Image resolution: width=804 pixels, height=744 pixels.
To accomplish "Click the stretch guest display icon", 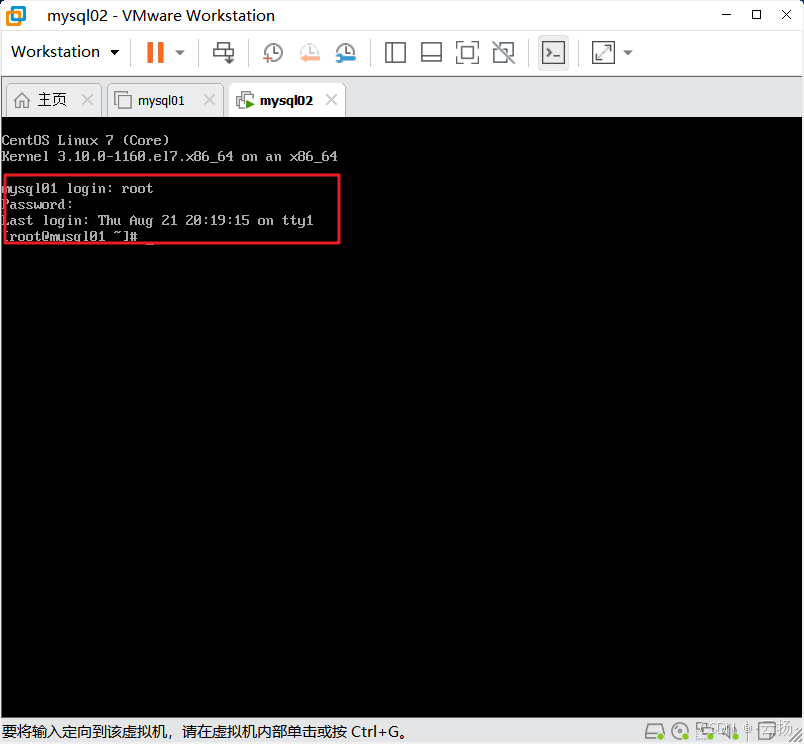I will pos(603,52).
